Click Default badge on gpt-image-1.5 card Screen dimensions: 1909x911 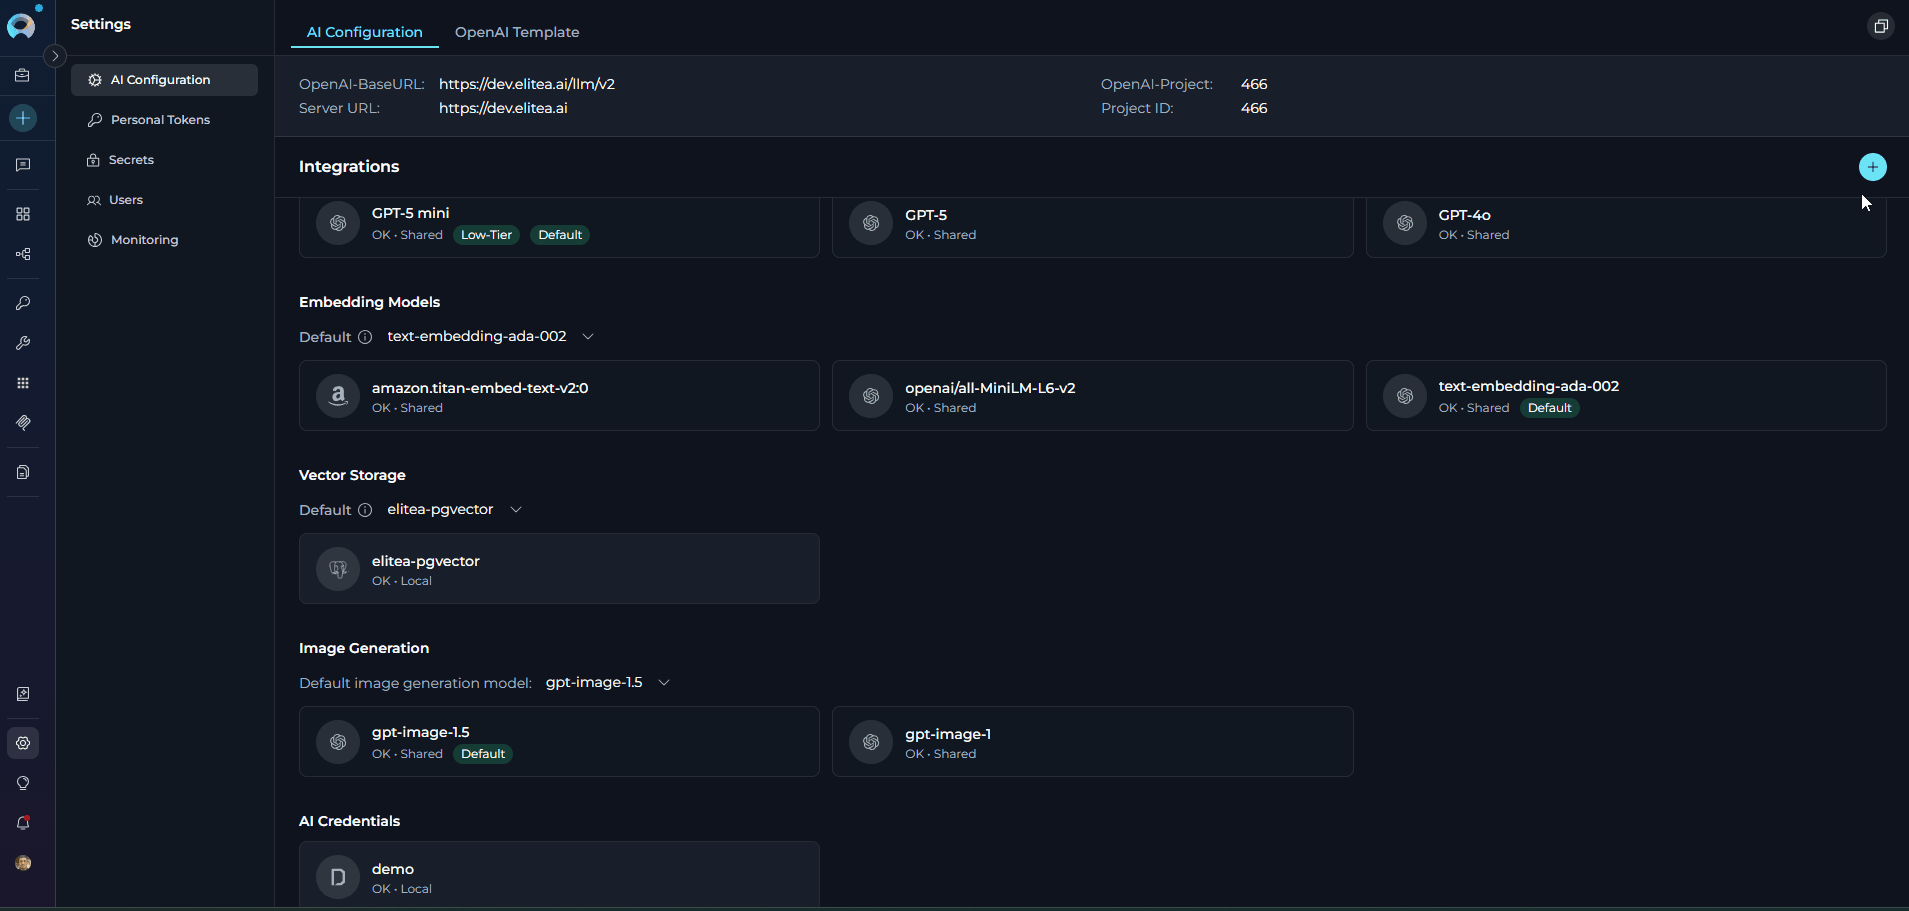tap(483, 754)
